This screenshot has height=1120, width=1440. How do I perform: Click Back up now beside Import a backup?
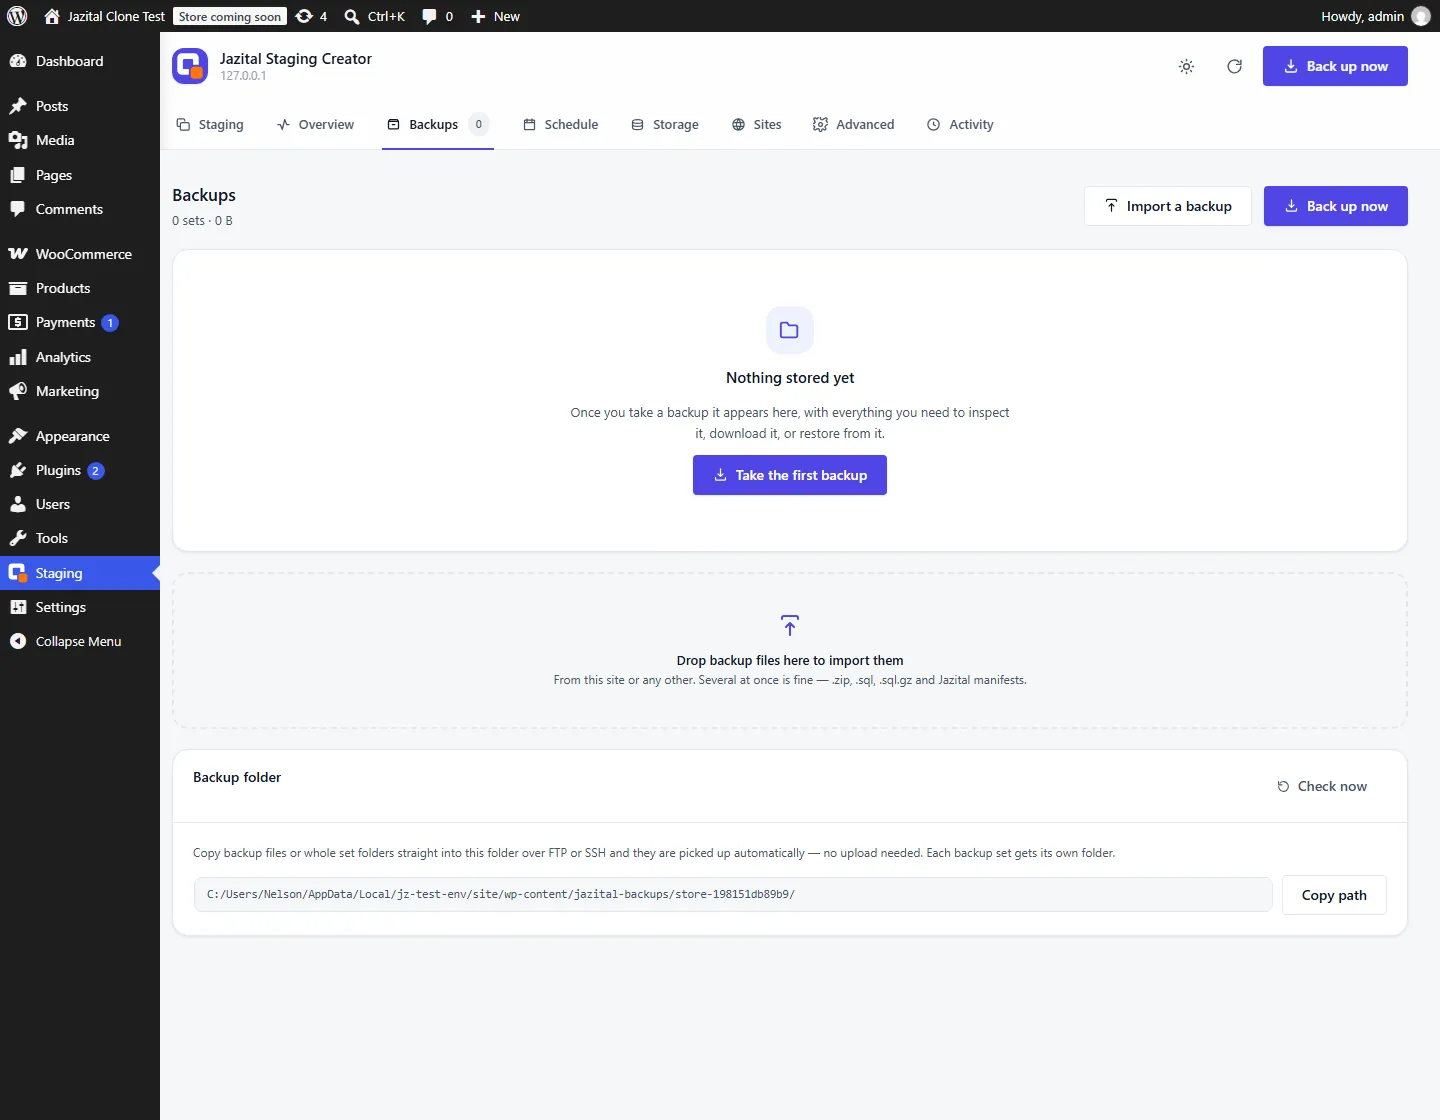pyautogui.click(x=1336, y=206)
